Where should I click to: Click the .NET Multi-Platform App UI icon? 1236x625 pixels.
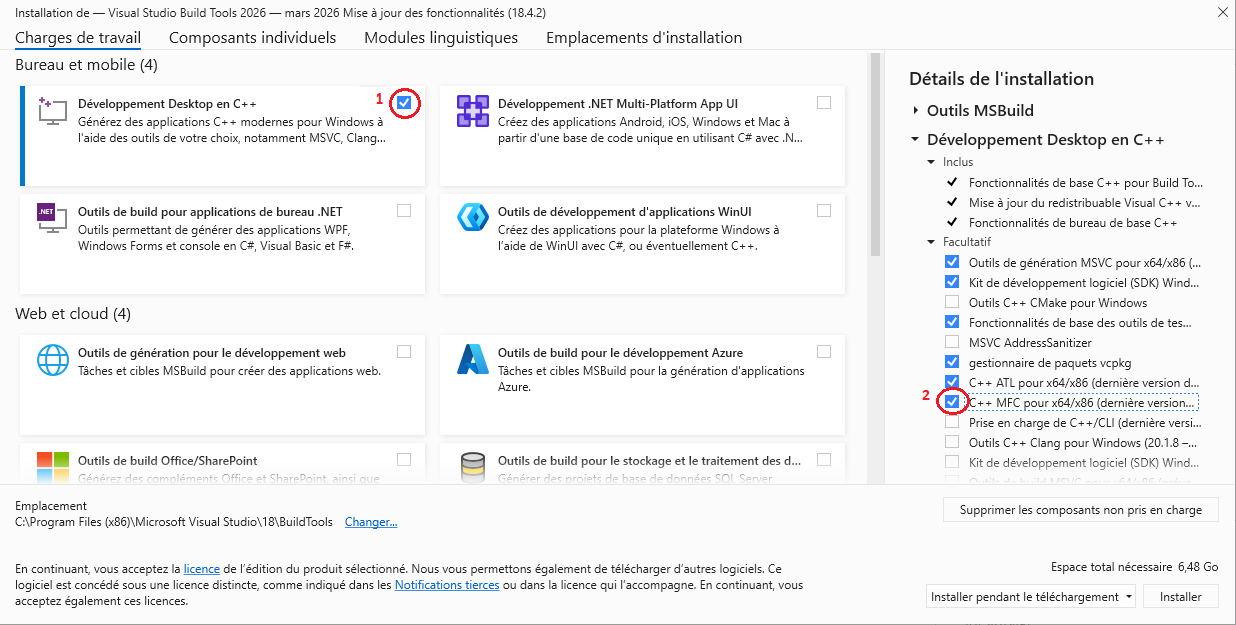[472, 110]
